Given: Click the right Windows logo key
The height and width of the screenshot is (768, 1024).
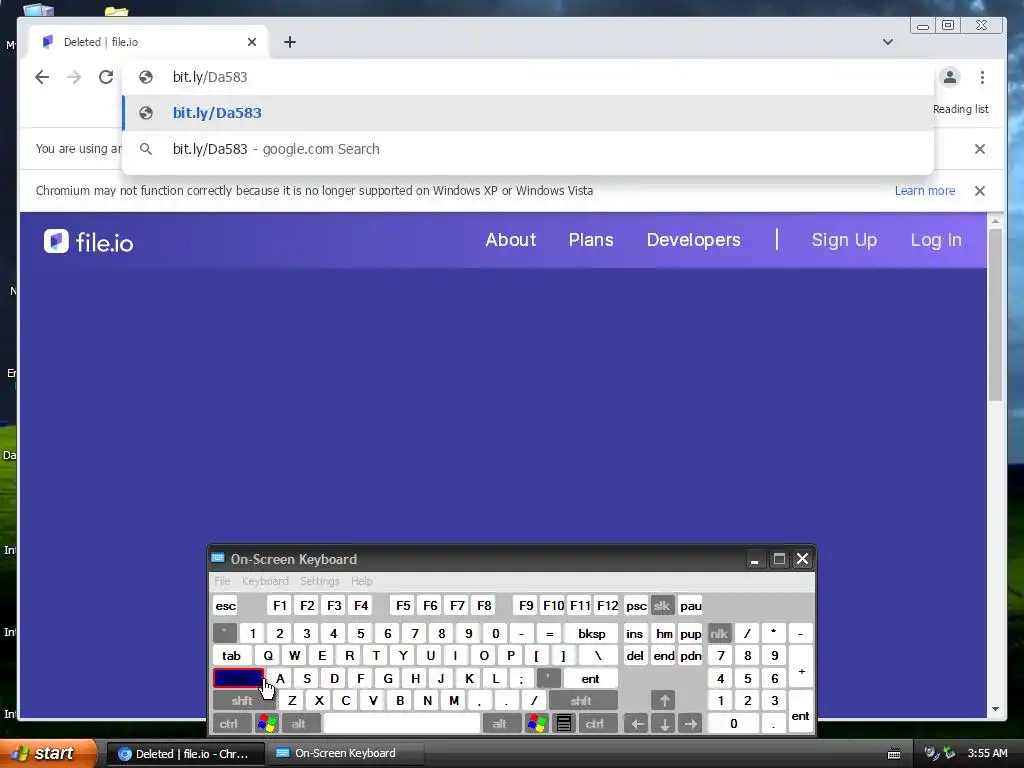Looking at the screenshot, I should click(537, 724).
